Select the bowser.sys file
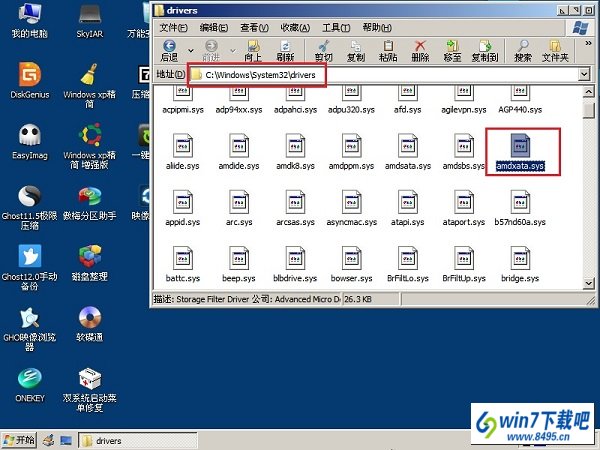The width and height of the screenshot is (600, 450). point(351,264)
